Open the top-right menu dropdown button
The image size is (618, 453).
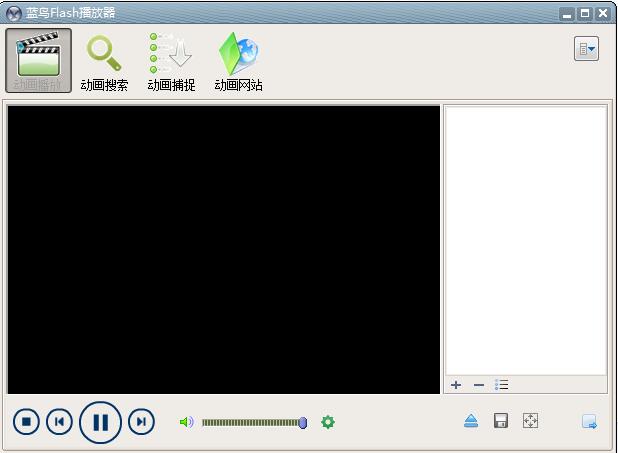point(586,49)
